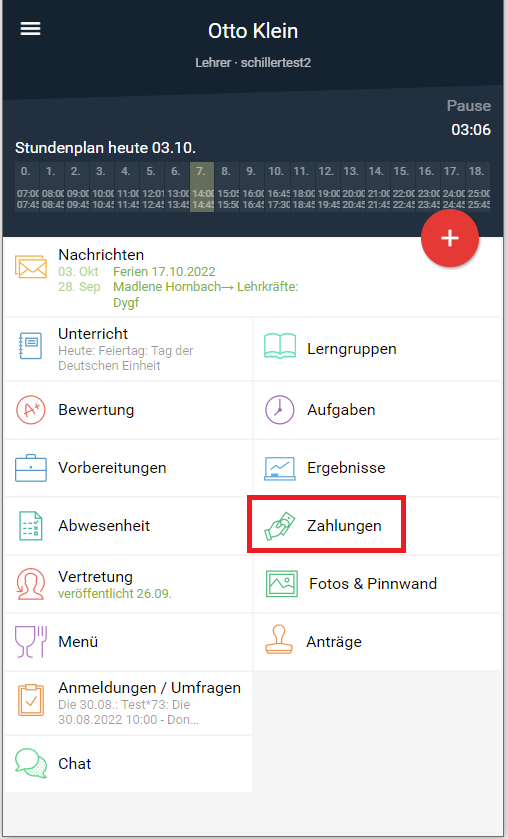Open the Anmeldungen / Umfragen tile
The height and width of the screenshot is (839, 508).
[128, 703]
